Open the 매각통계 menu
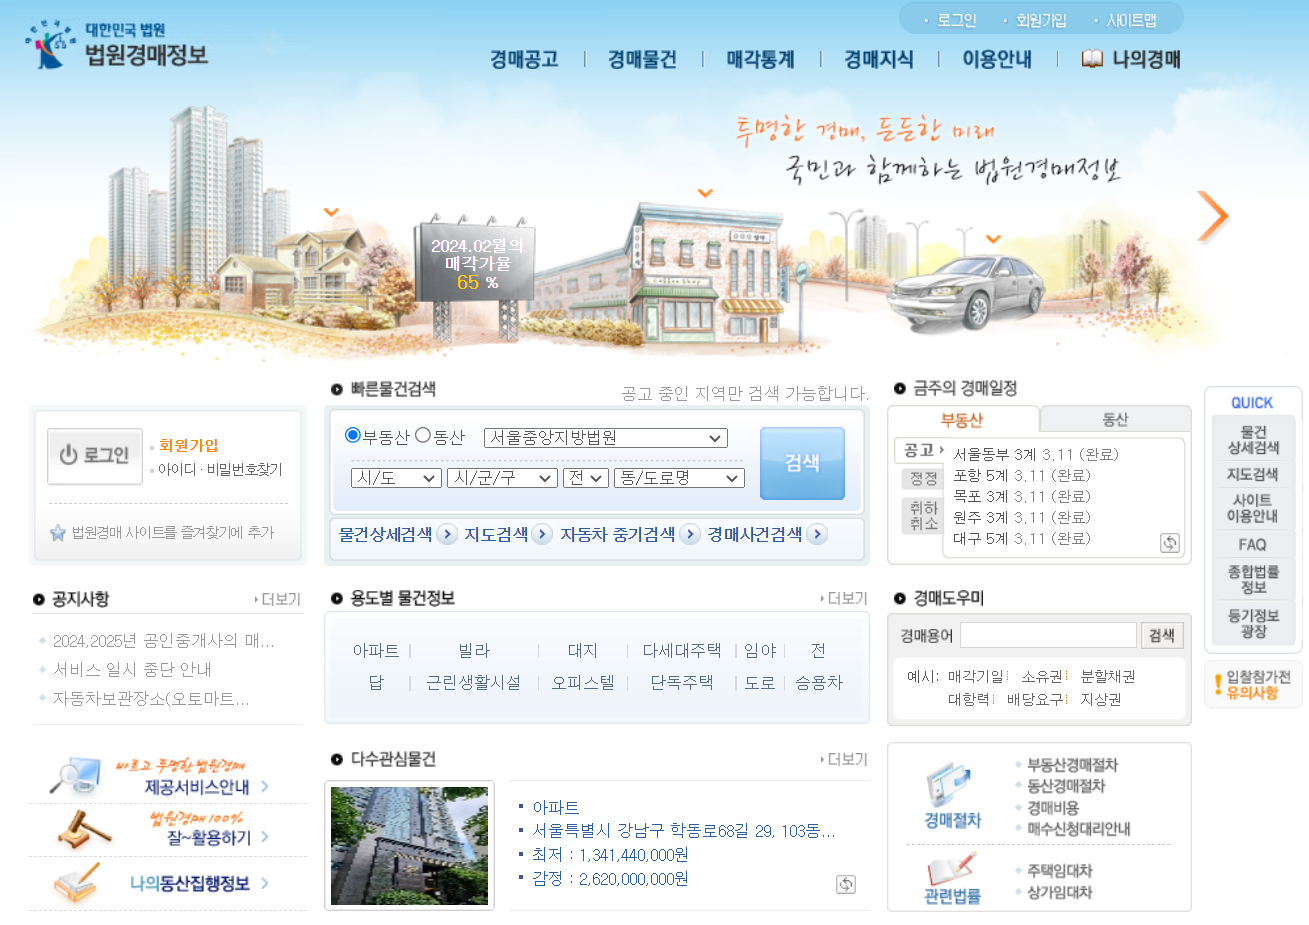This screenshot has height=925, width=1309. click(x=759, y=58)
